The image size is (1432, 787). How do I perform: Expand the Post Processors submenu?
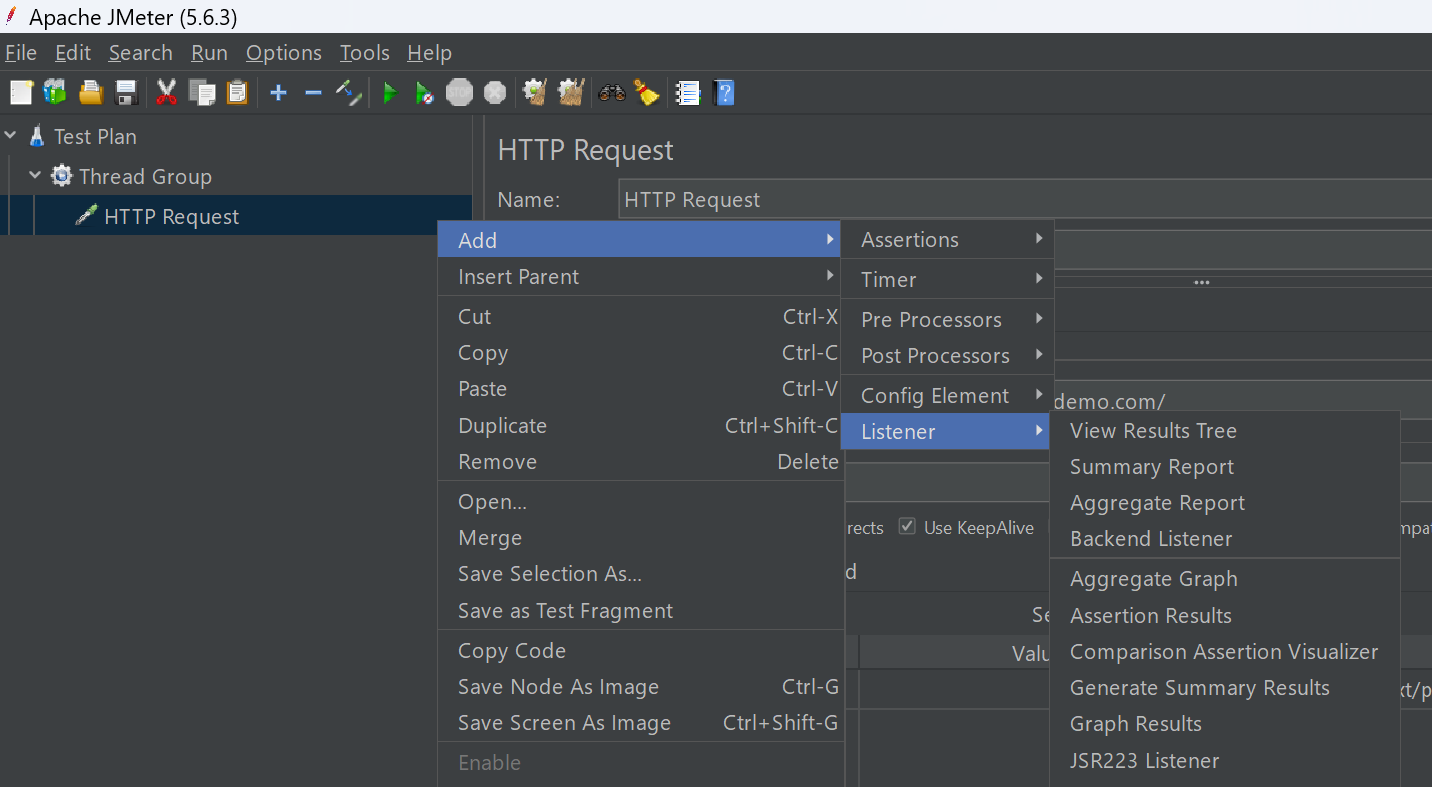tap(948, 356)
